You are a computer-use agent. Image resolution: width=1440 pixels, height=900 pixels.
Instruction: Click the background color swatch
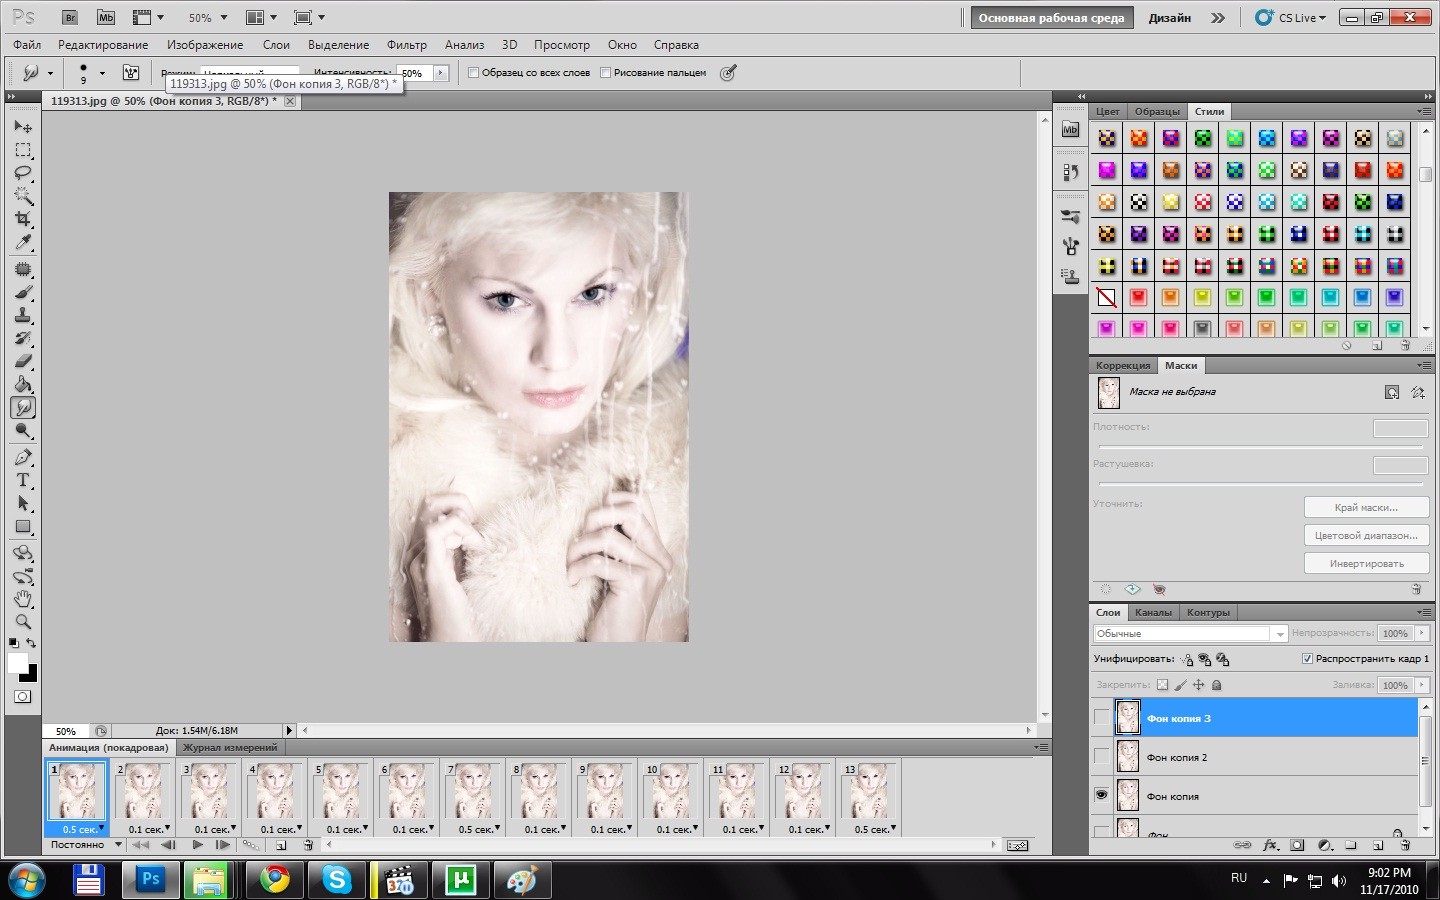point(32,675)
